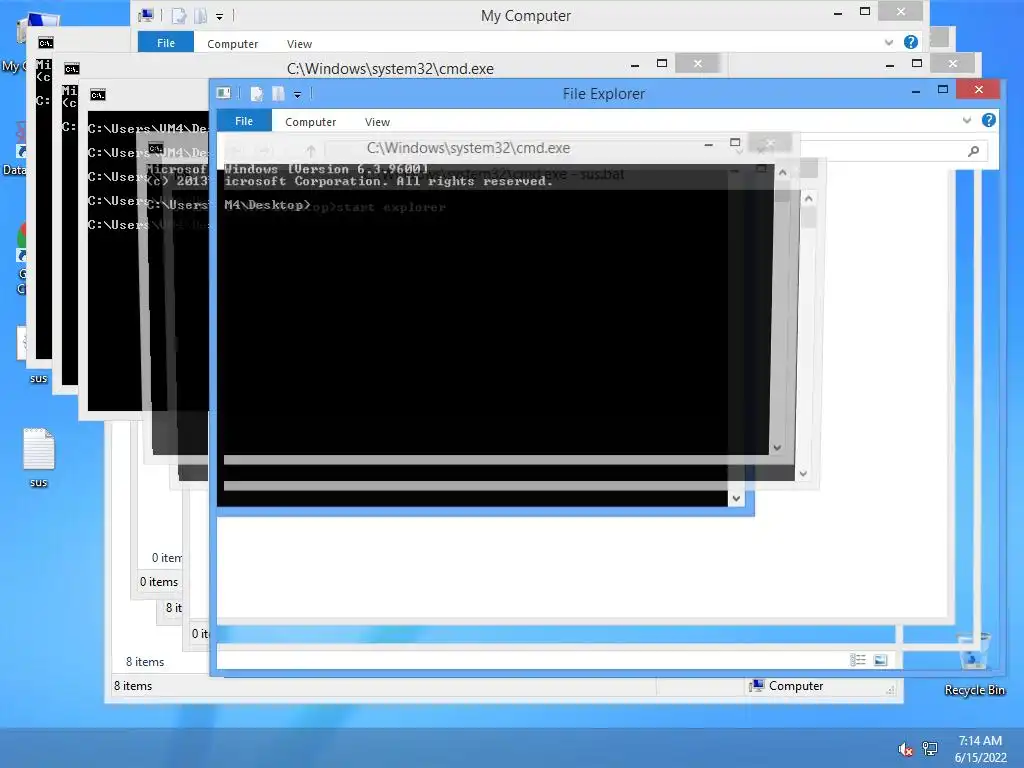Switch to View tab in File Explorer window

click(x=377, y=122)
